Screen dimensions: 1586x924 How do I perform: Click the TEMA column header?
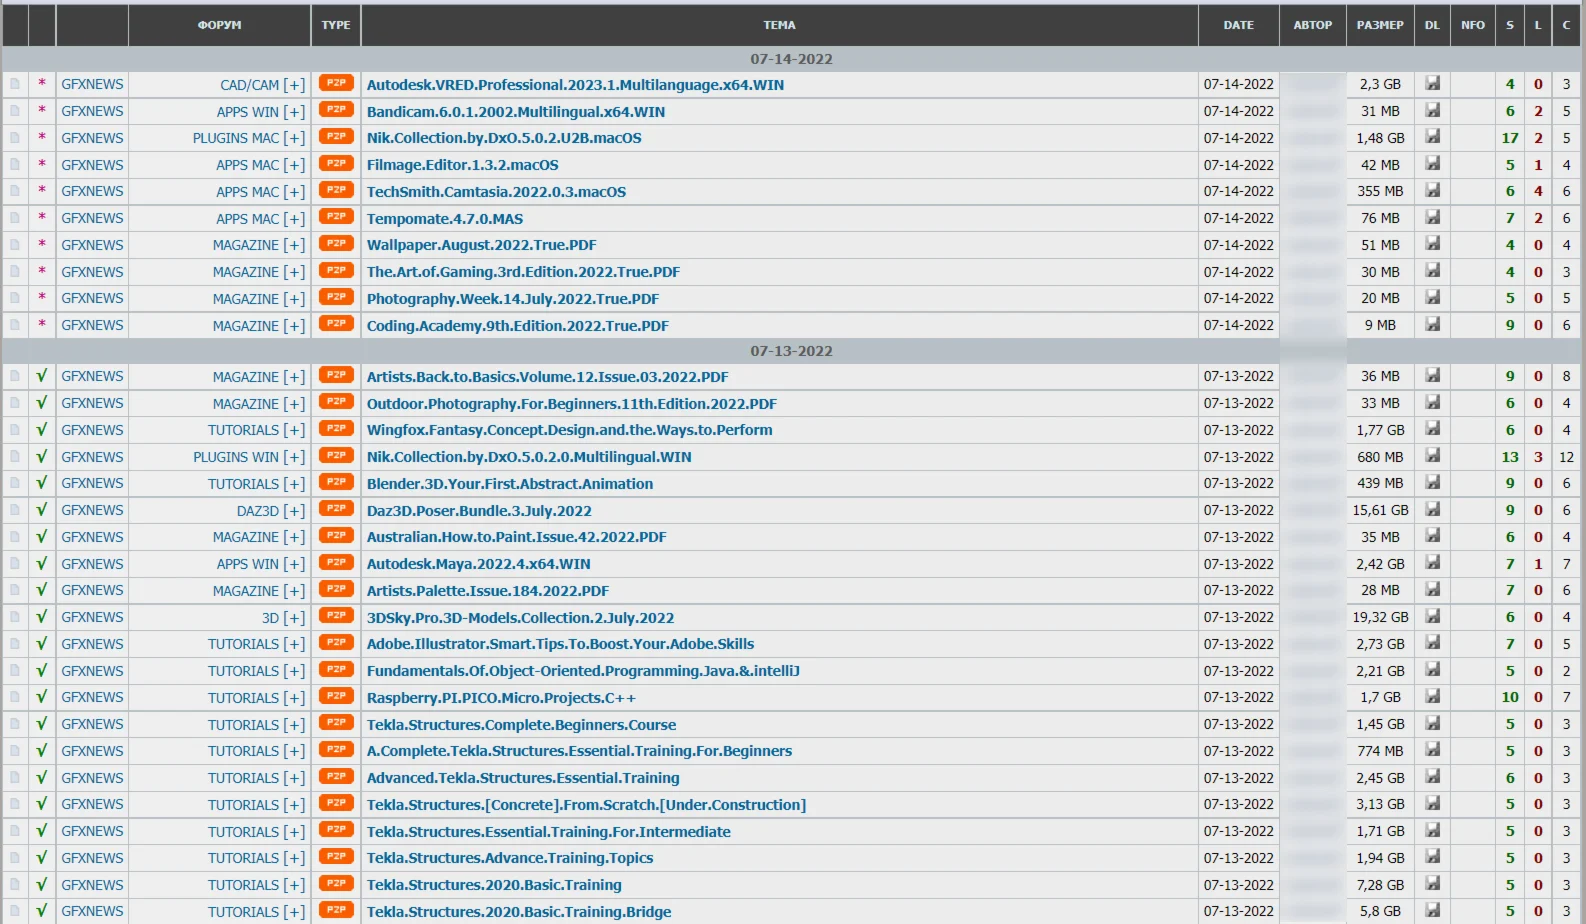pos(779,25)
